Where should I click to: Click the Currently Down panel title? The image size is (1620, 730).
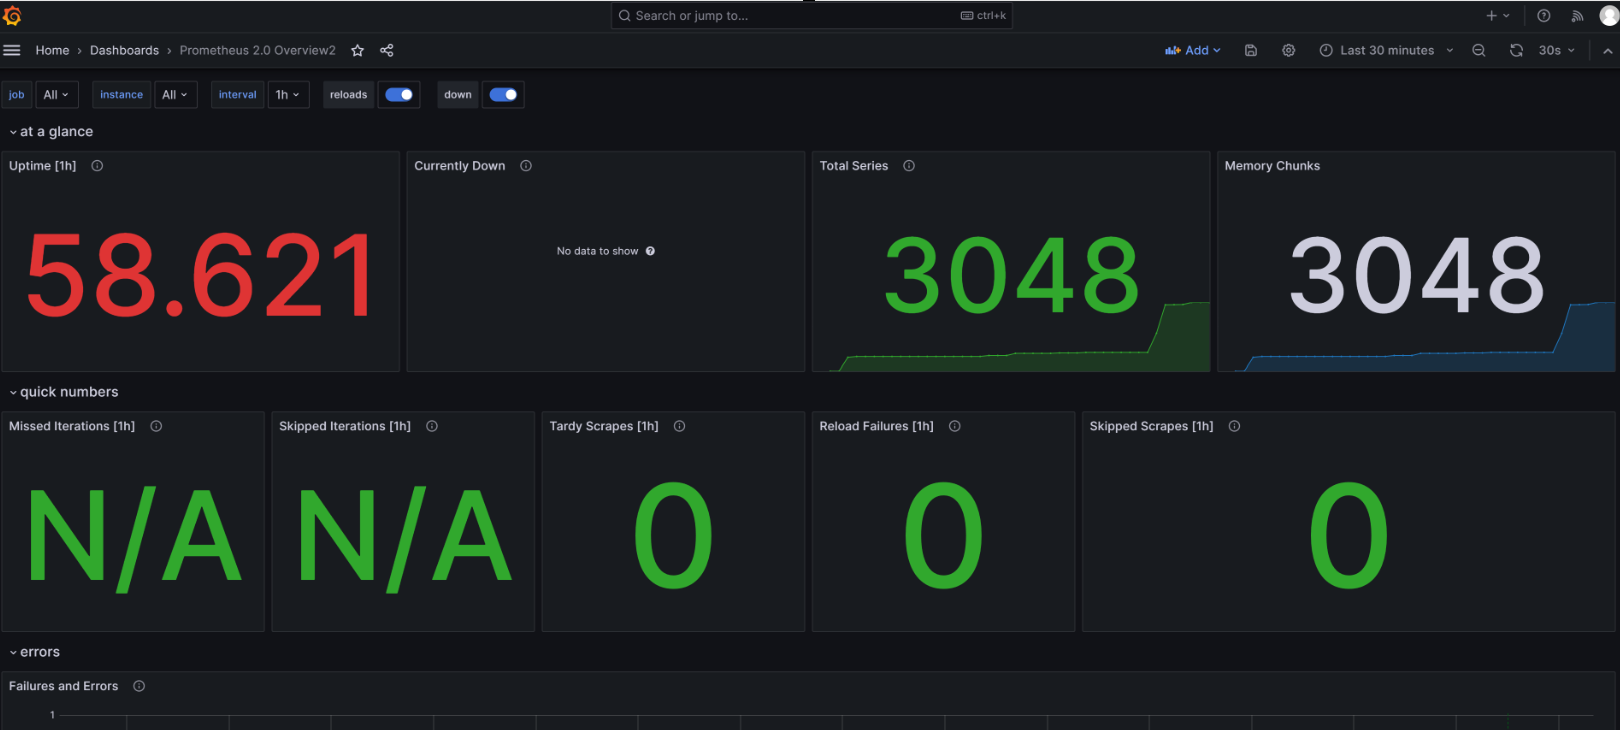click(460, 166)
